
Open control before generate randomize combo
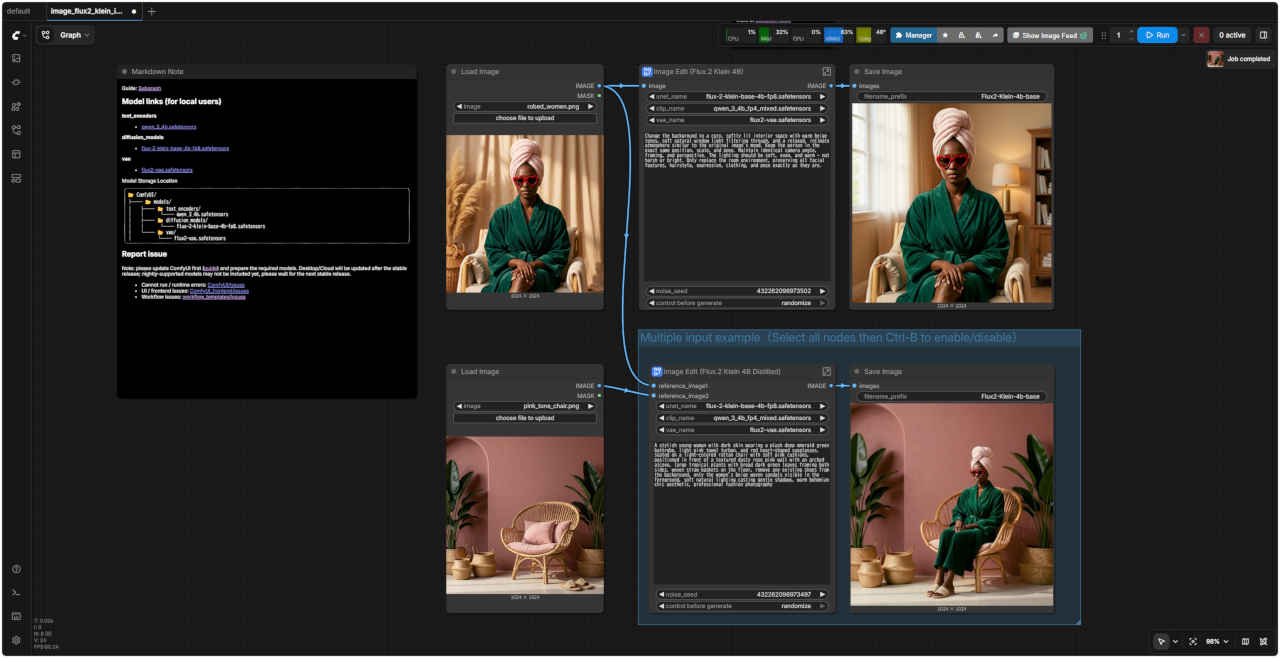(738, 303)
